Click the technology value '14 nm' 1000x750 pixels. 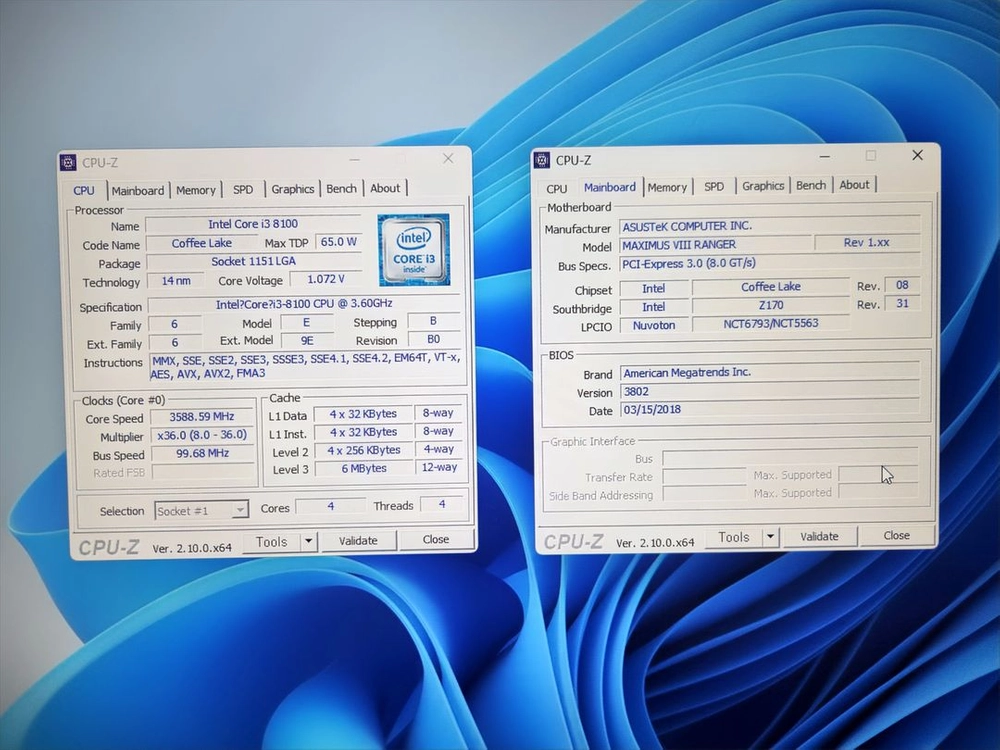176,281
